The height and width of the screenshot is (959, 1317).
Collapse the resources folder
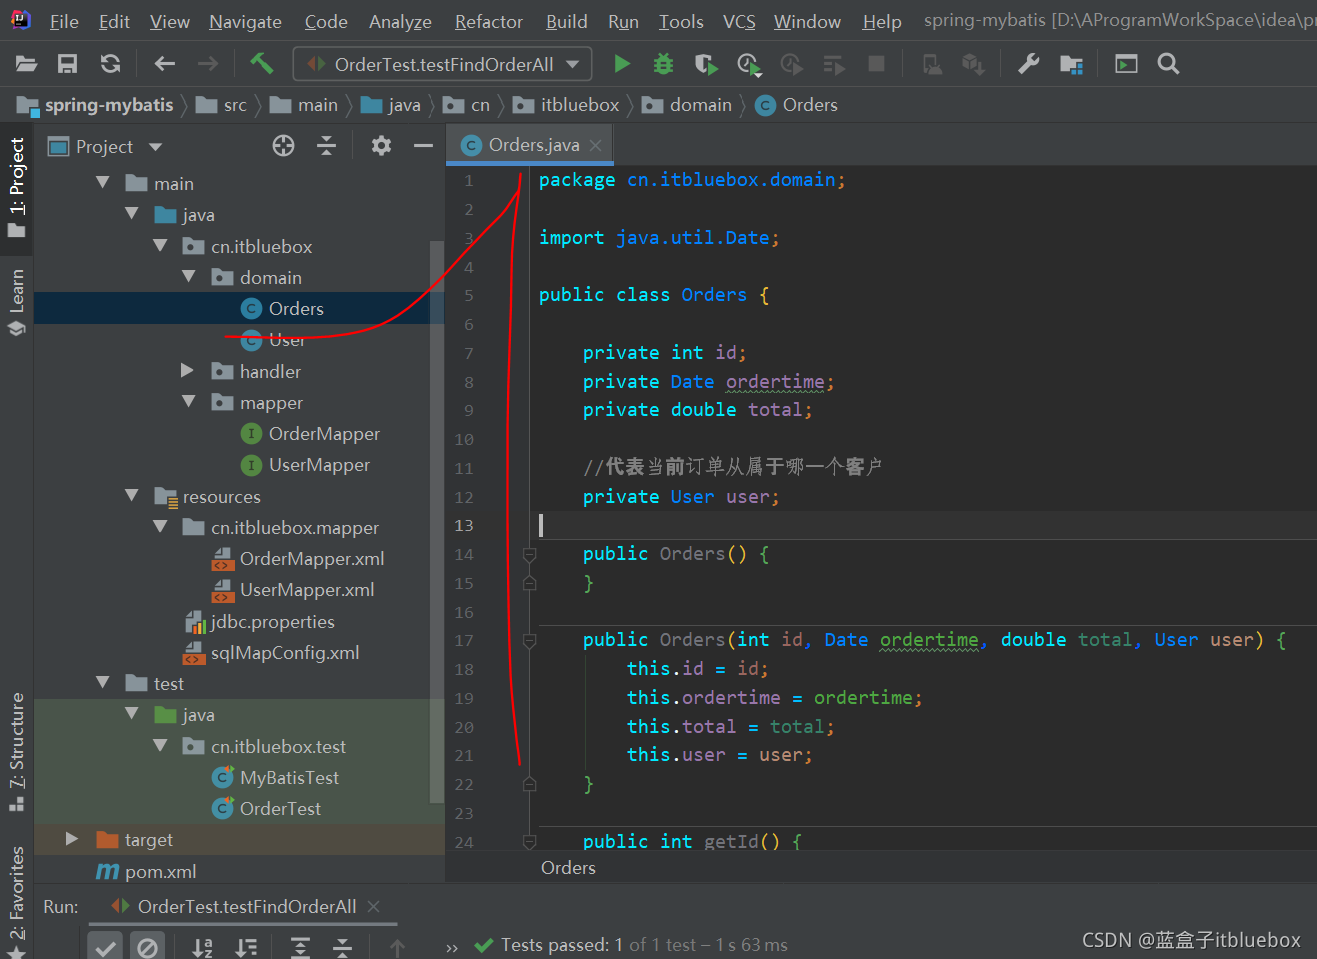[x=131, y=496]
